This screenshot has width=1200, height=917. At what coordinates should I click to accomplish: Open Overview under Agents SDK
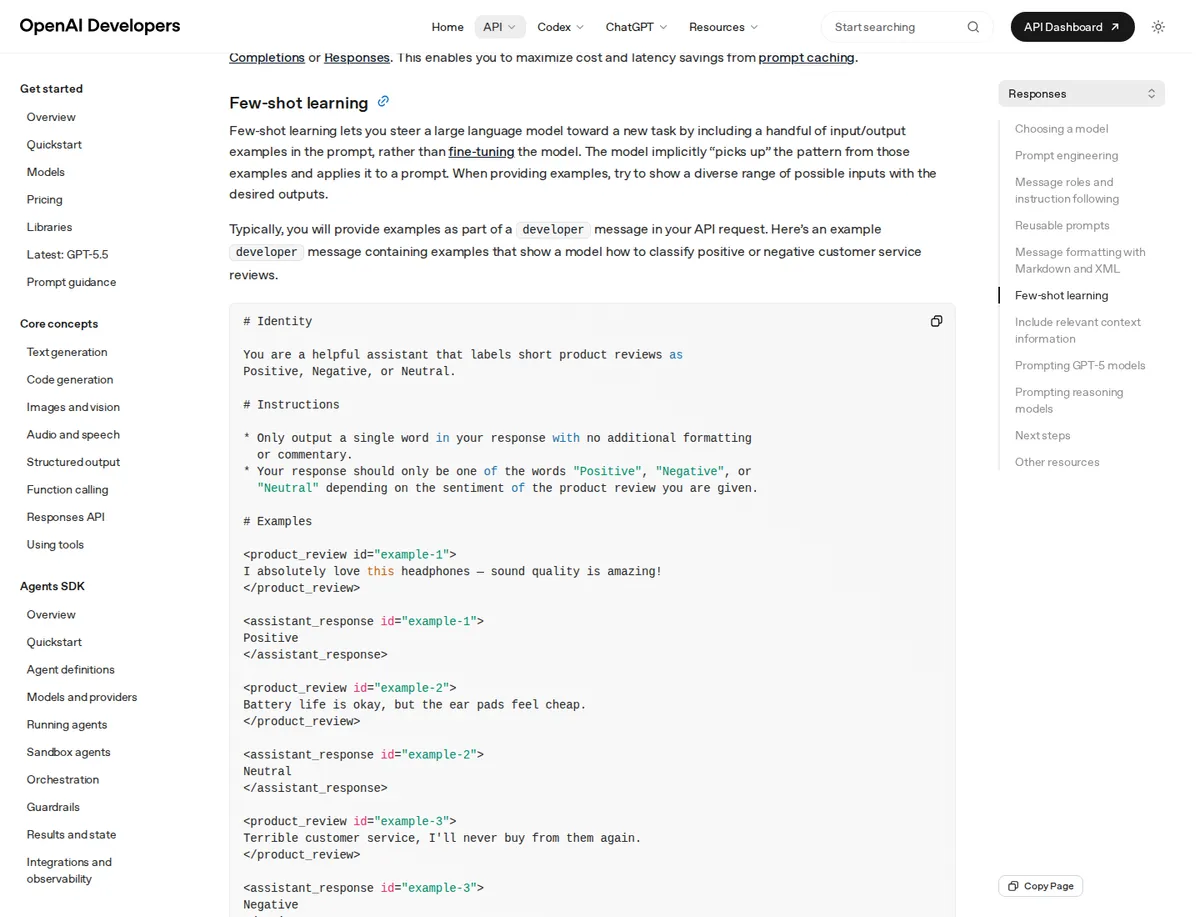click(51, 614)
